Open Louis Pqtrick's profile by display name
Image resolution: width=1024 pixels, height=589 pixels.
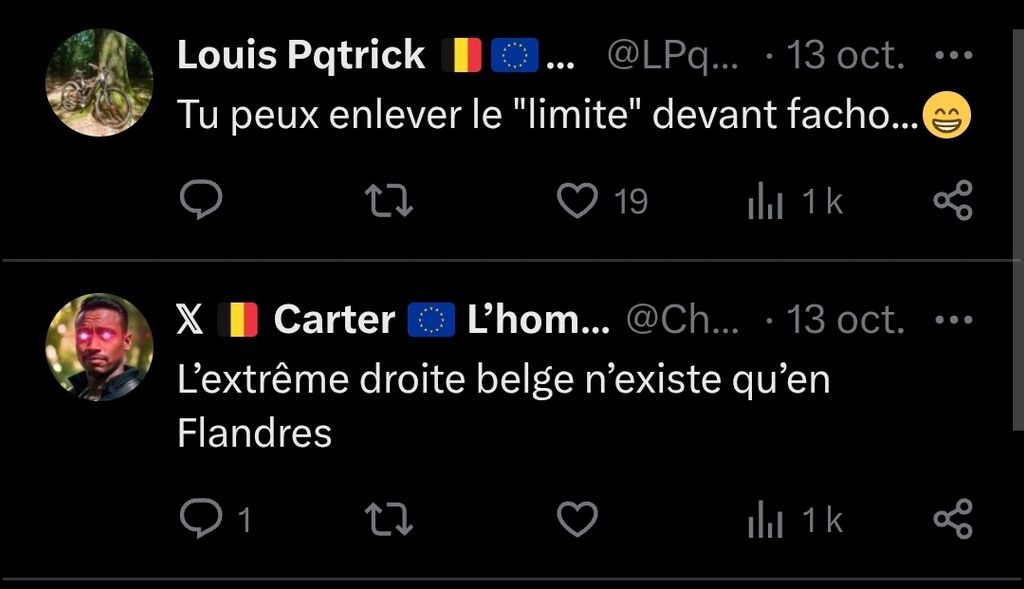(x=300, y=57)
